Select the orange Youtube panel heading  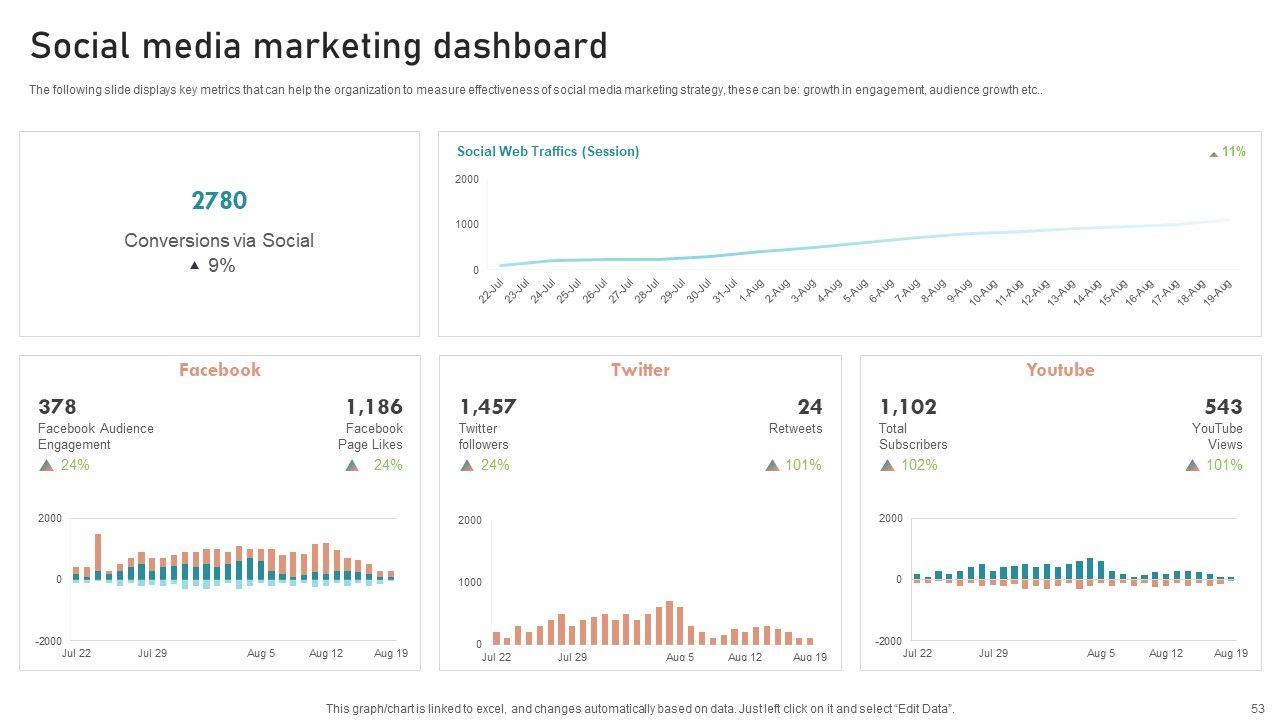click(x=1060, y=370)
